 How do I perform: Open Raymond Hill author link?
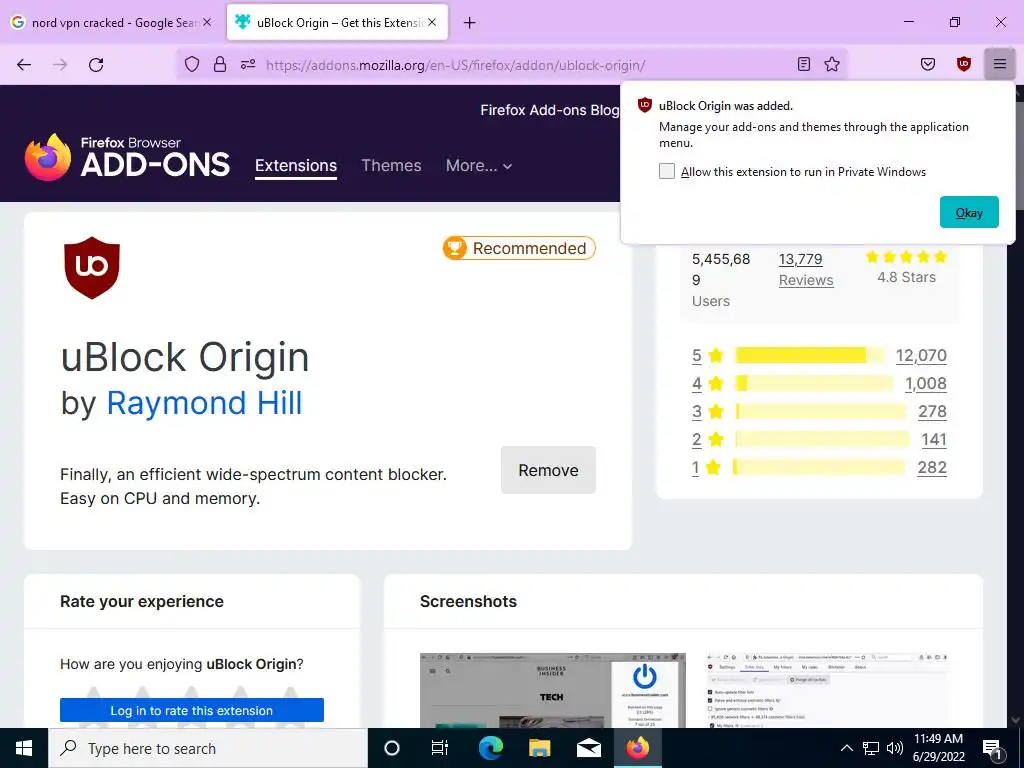pyautogui.click(x=204, y=403)
